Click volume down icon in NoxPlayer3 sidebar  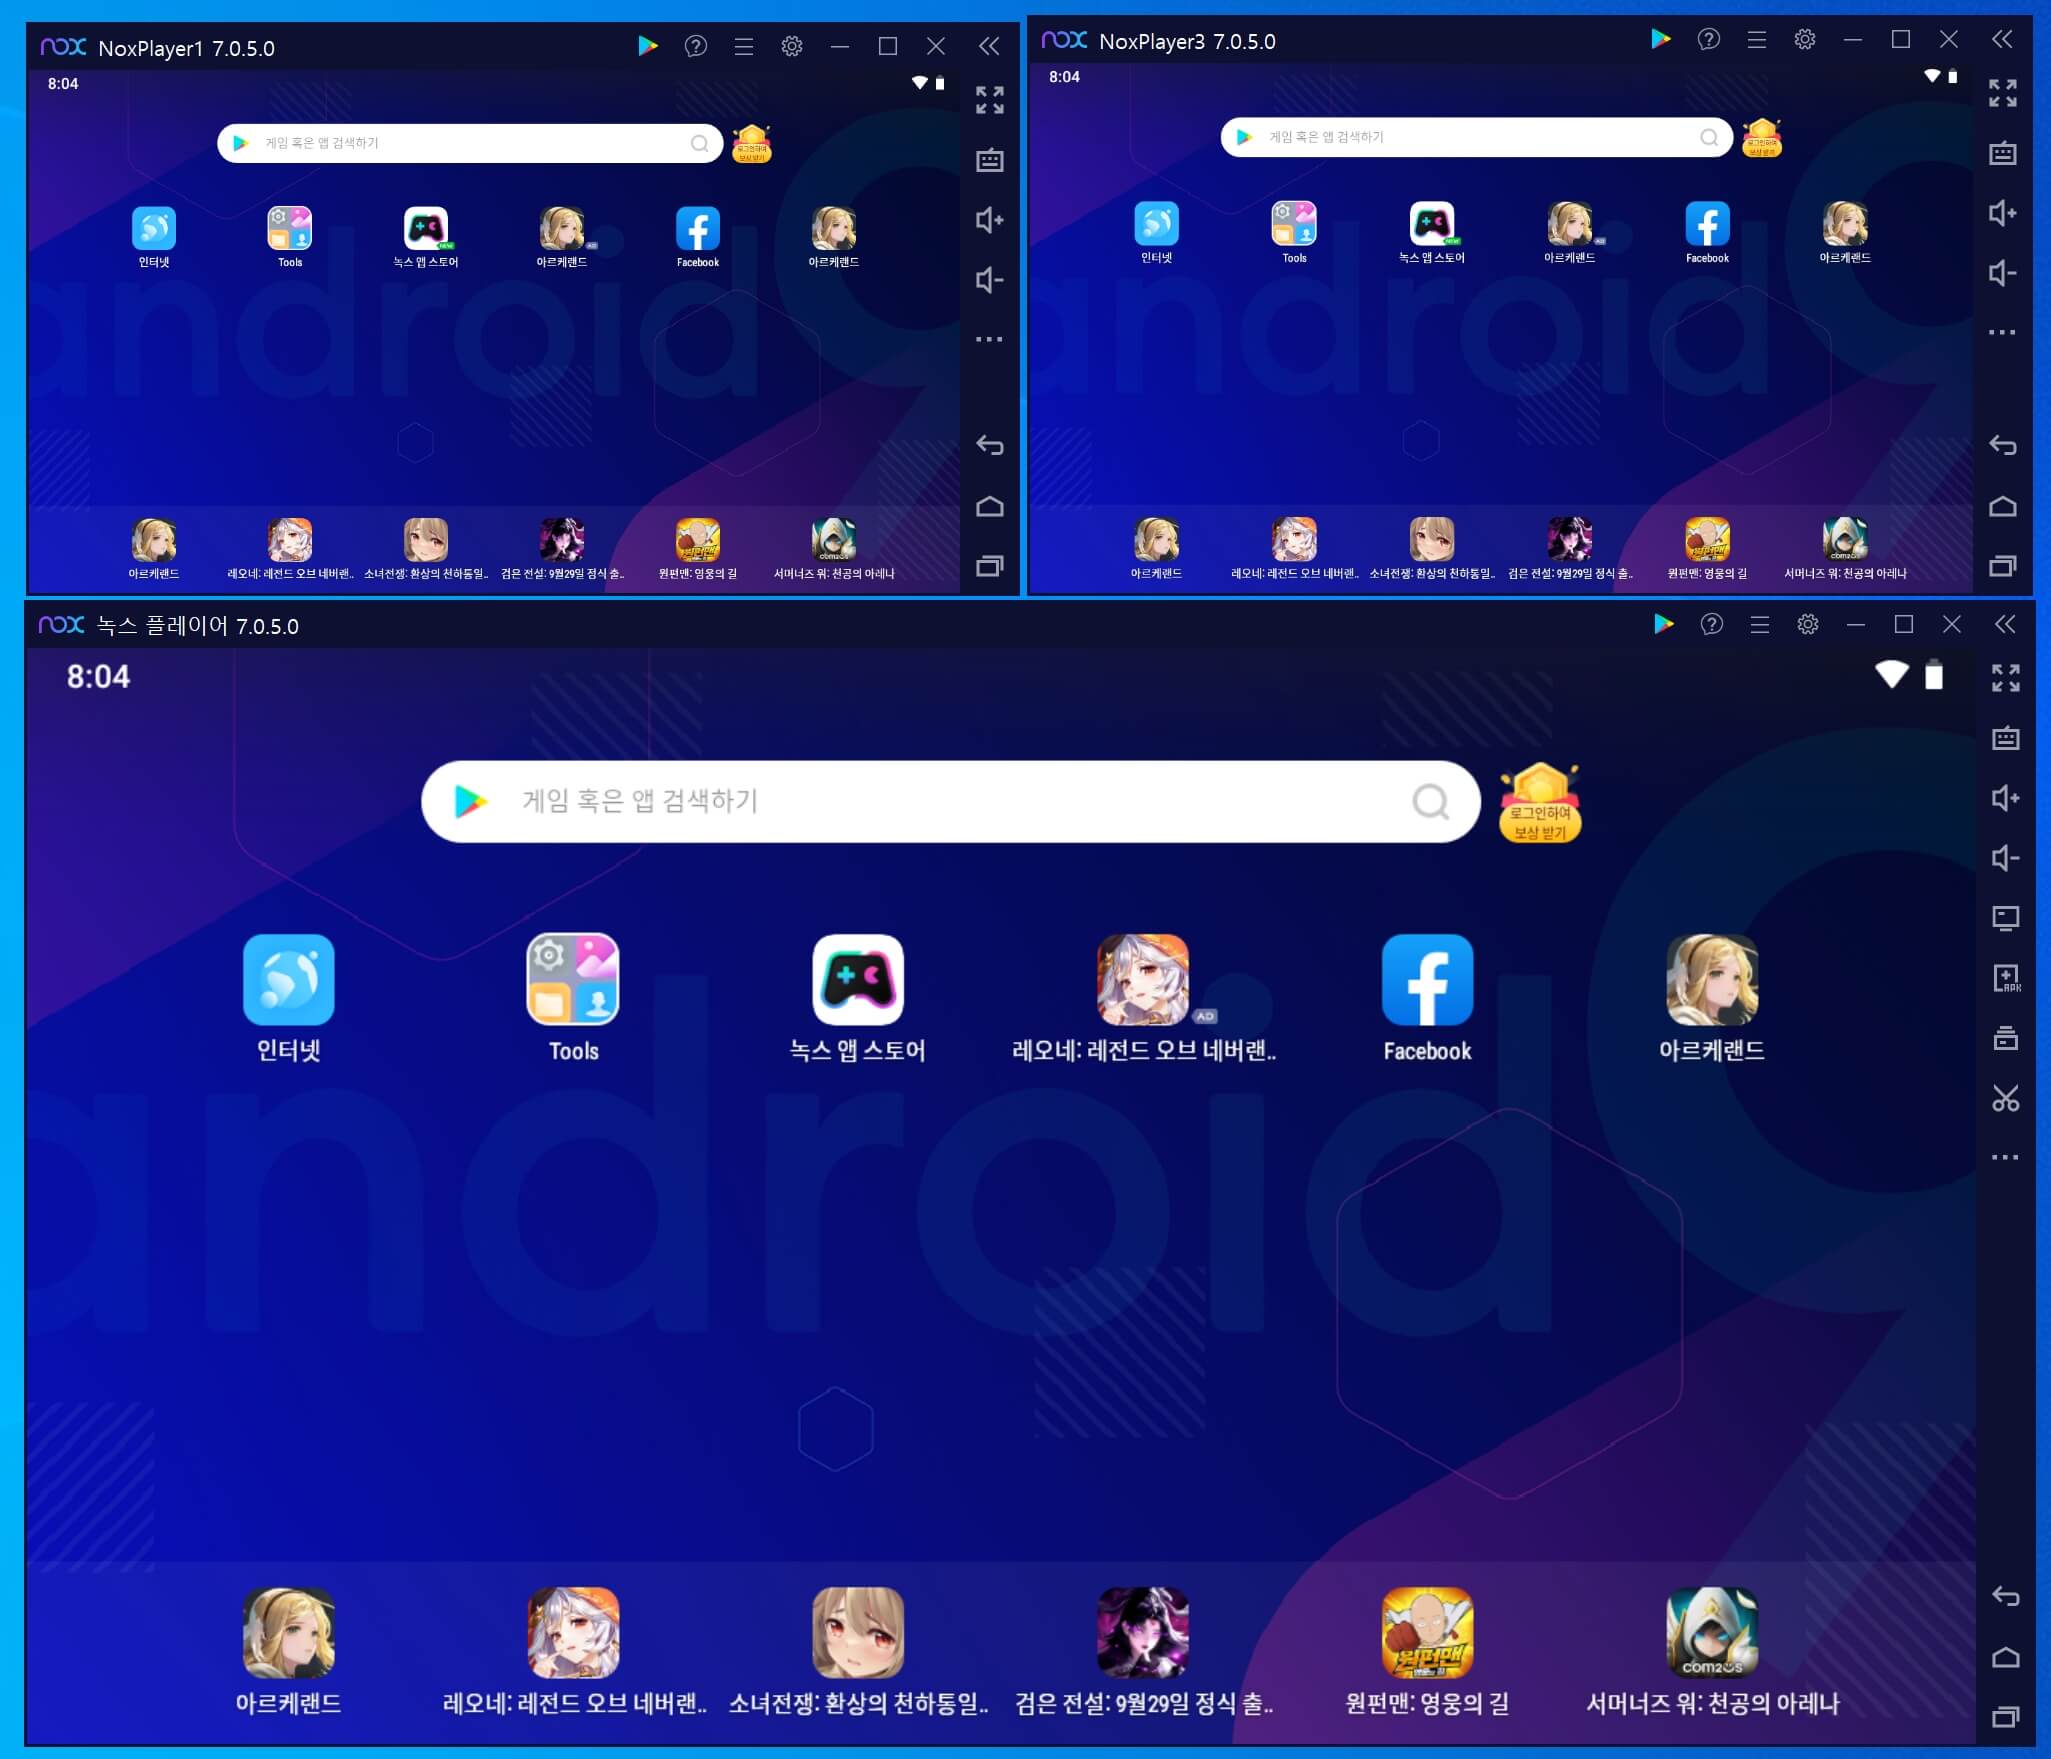tap(2002, 273)
